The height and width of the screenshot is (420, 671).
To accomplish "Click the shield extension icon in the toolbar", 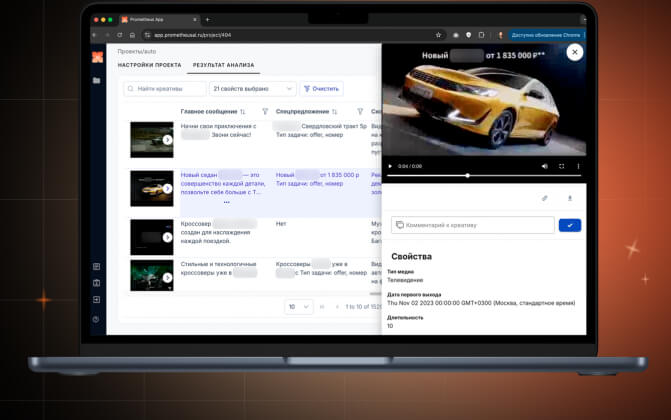I will (x=469, y=35).
